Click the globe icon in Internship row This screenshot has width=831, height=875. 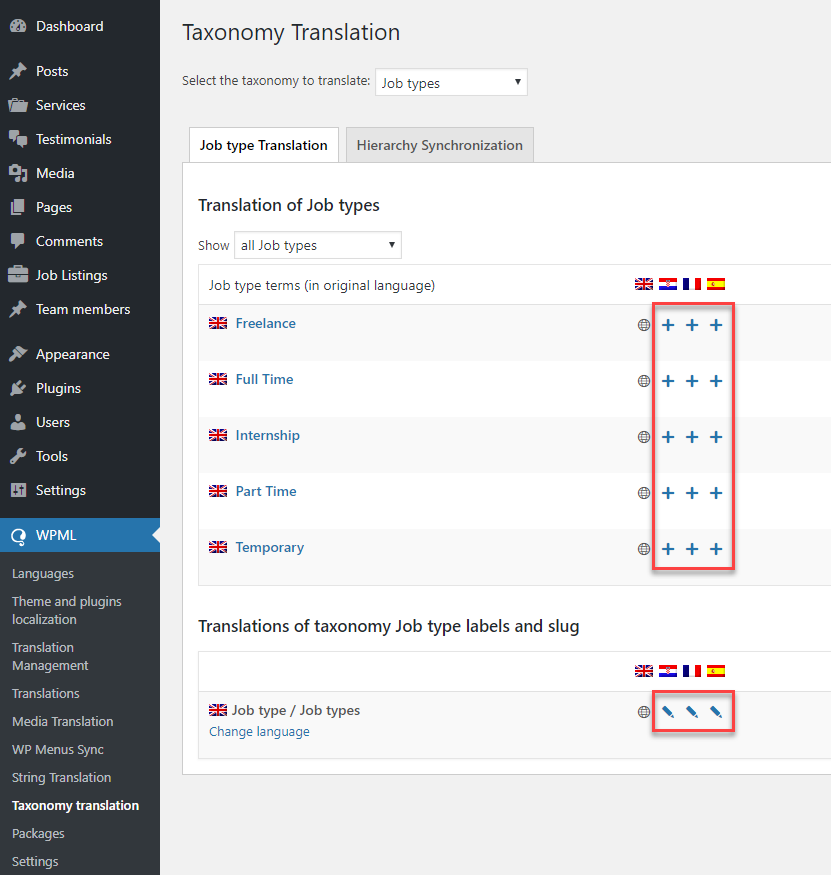click(643, 436)
